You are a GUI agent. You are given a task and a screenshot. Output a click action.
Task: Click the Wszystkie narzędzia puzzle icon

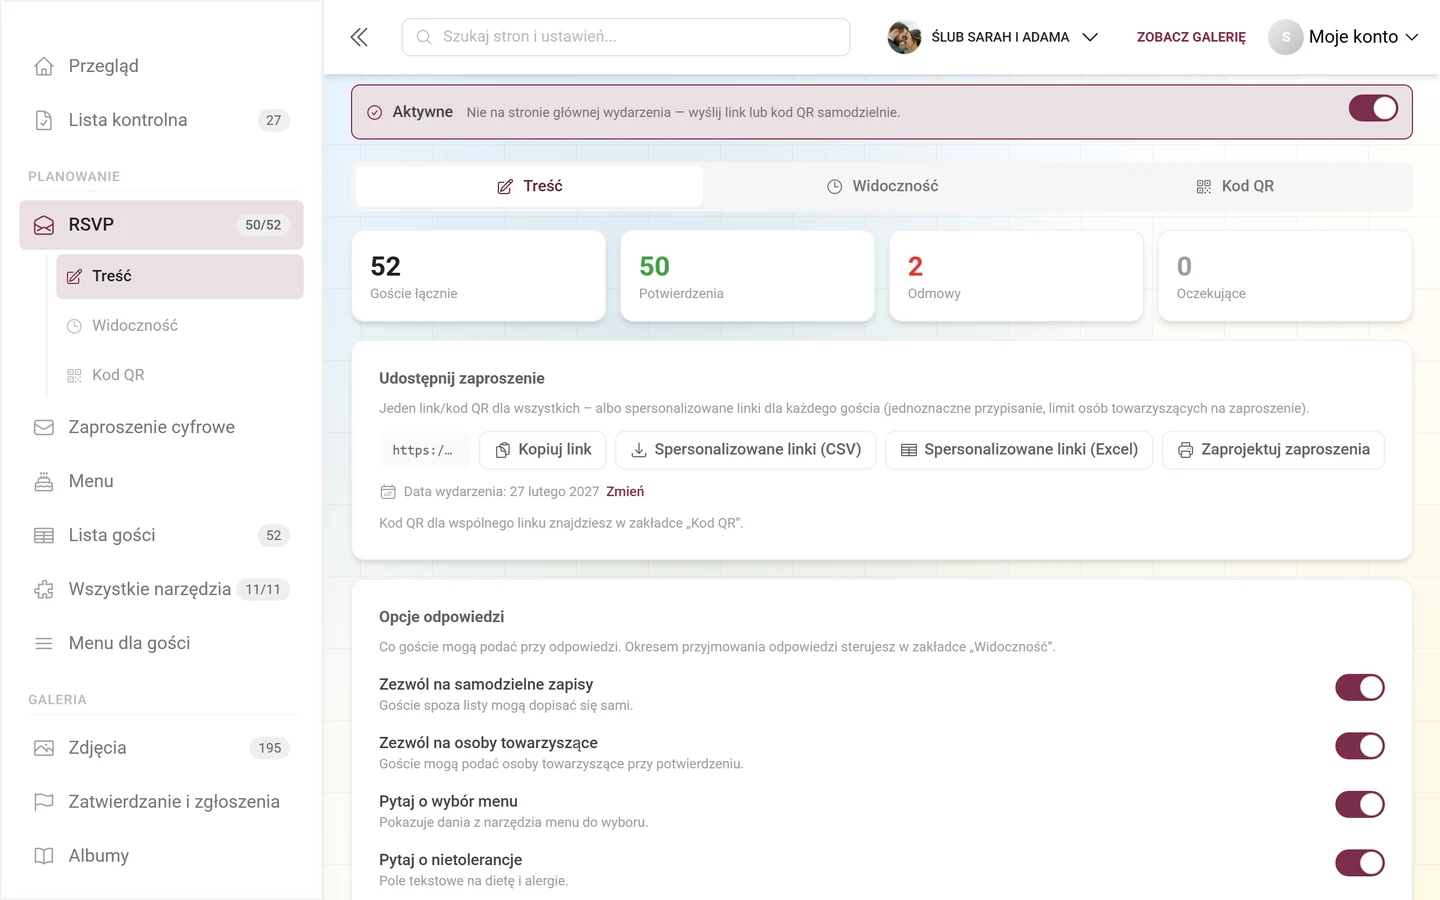(x=44, y=589)
